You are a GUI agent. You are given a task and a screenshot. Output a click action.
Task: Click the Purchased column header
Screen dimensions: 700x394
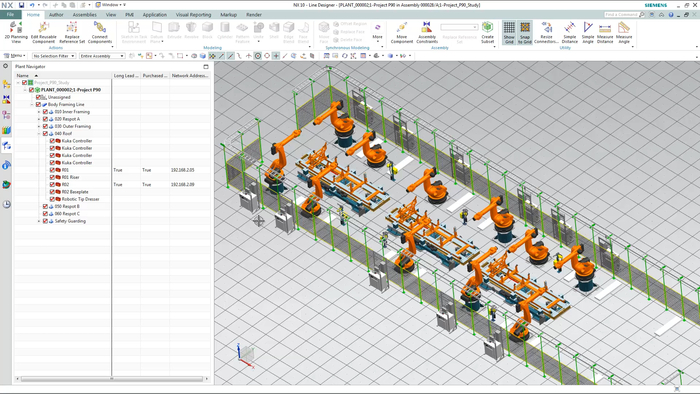(155, 75)
